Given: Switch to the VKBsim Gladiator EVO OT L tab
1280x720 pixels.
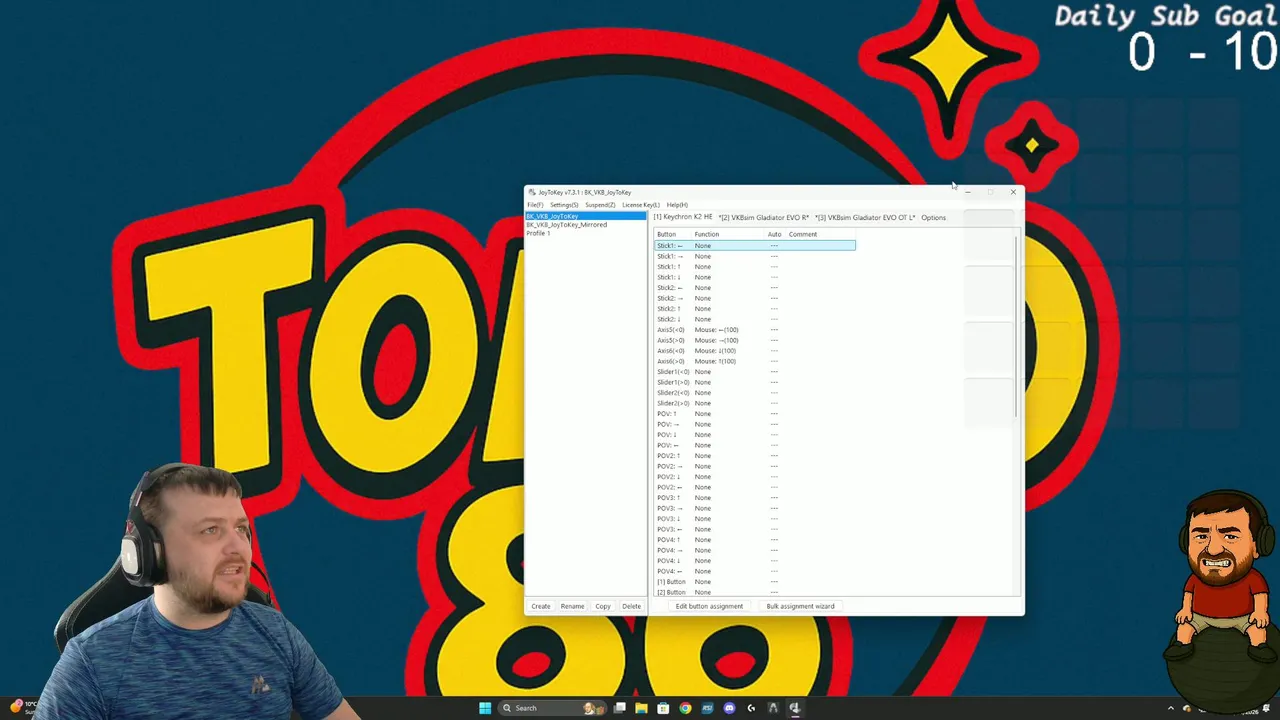Looking at the screenshot, I should click(865, 217).
